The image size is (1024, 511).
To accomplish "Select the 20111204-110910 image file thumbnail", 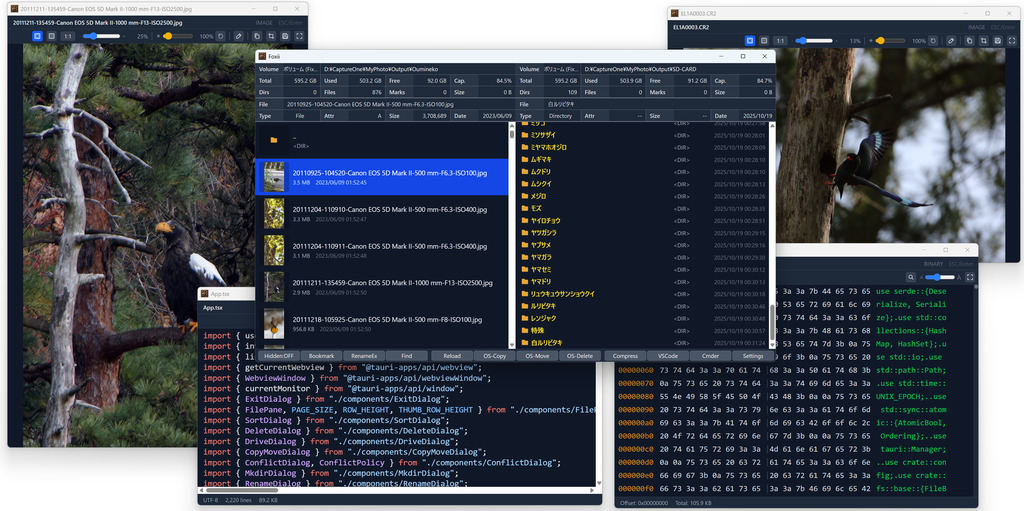I will tap(274, 213).
